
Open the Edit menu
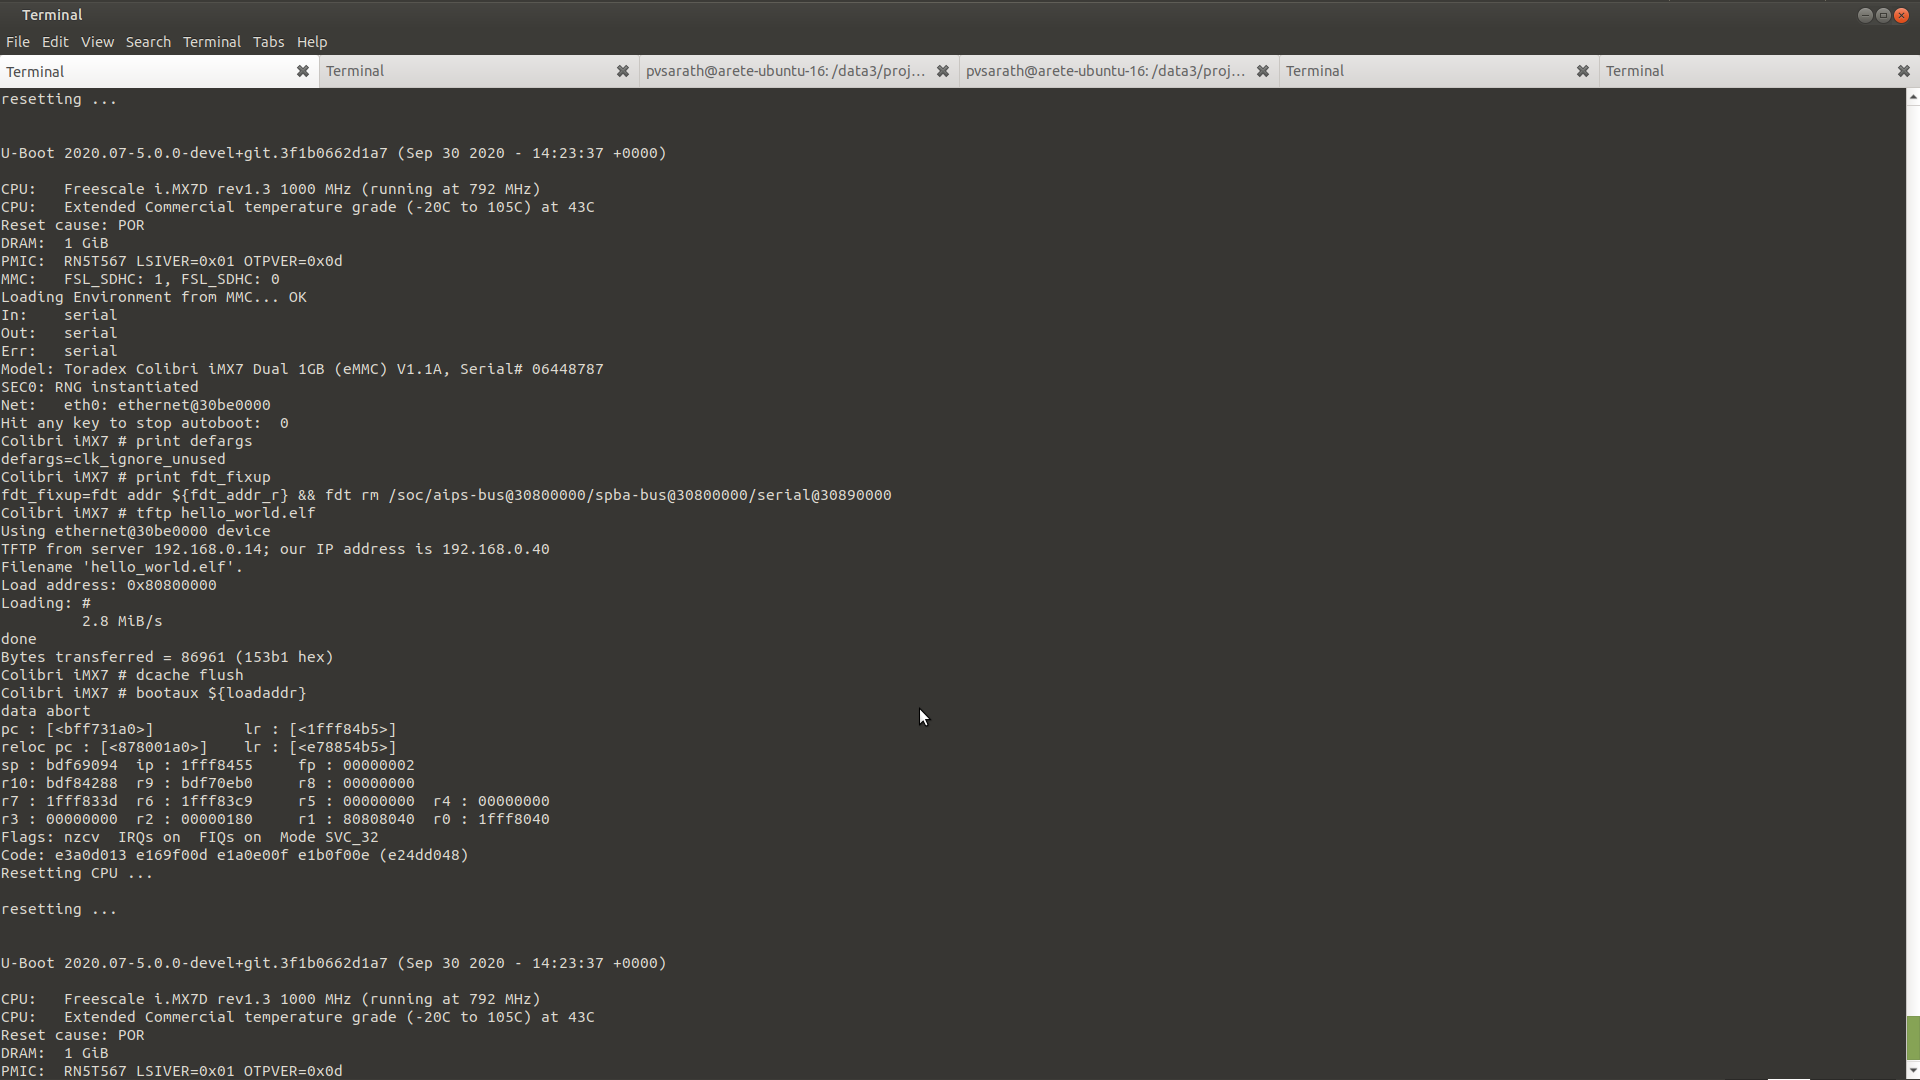coord(55,42)
